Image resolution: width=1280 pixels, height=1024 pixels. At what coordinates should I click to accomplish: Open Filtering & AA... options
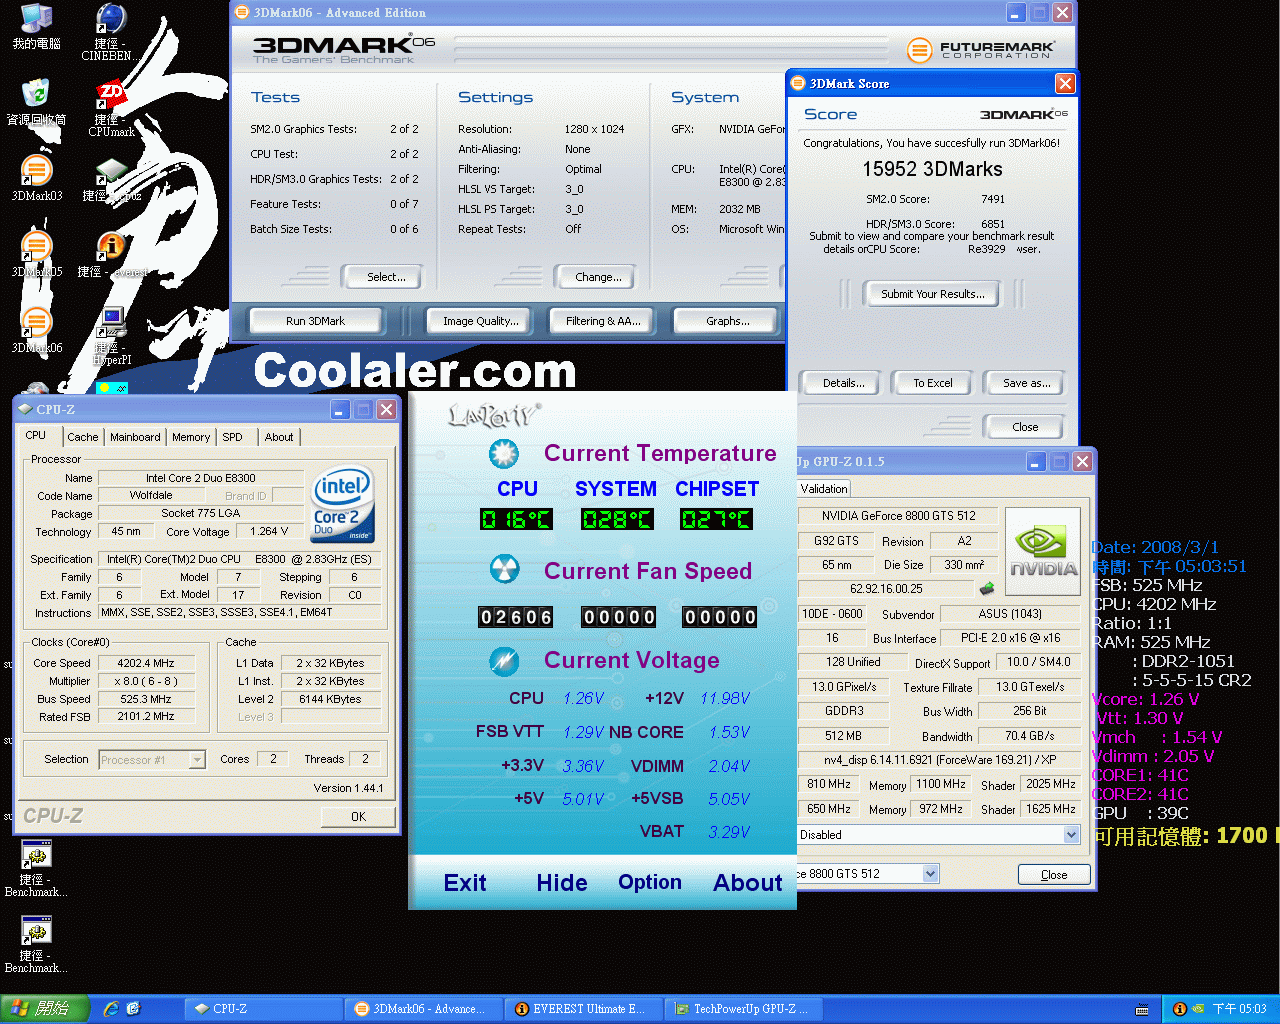pos(603,321)
